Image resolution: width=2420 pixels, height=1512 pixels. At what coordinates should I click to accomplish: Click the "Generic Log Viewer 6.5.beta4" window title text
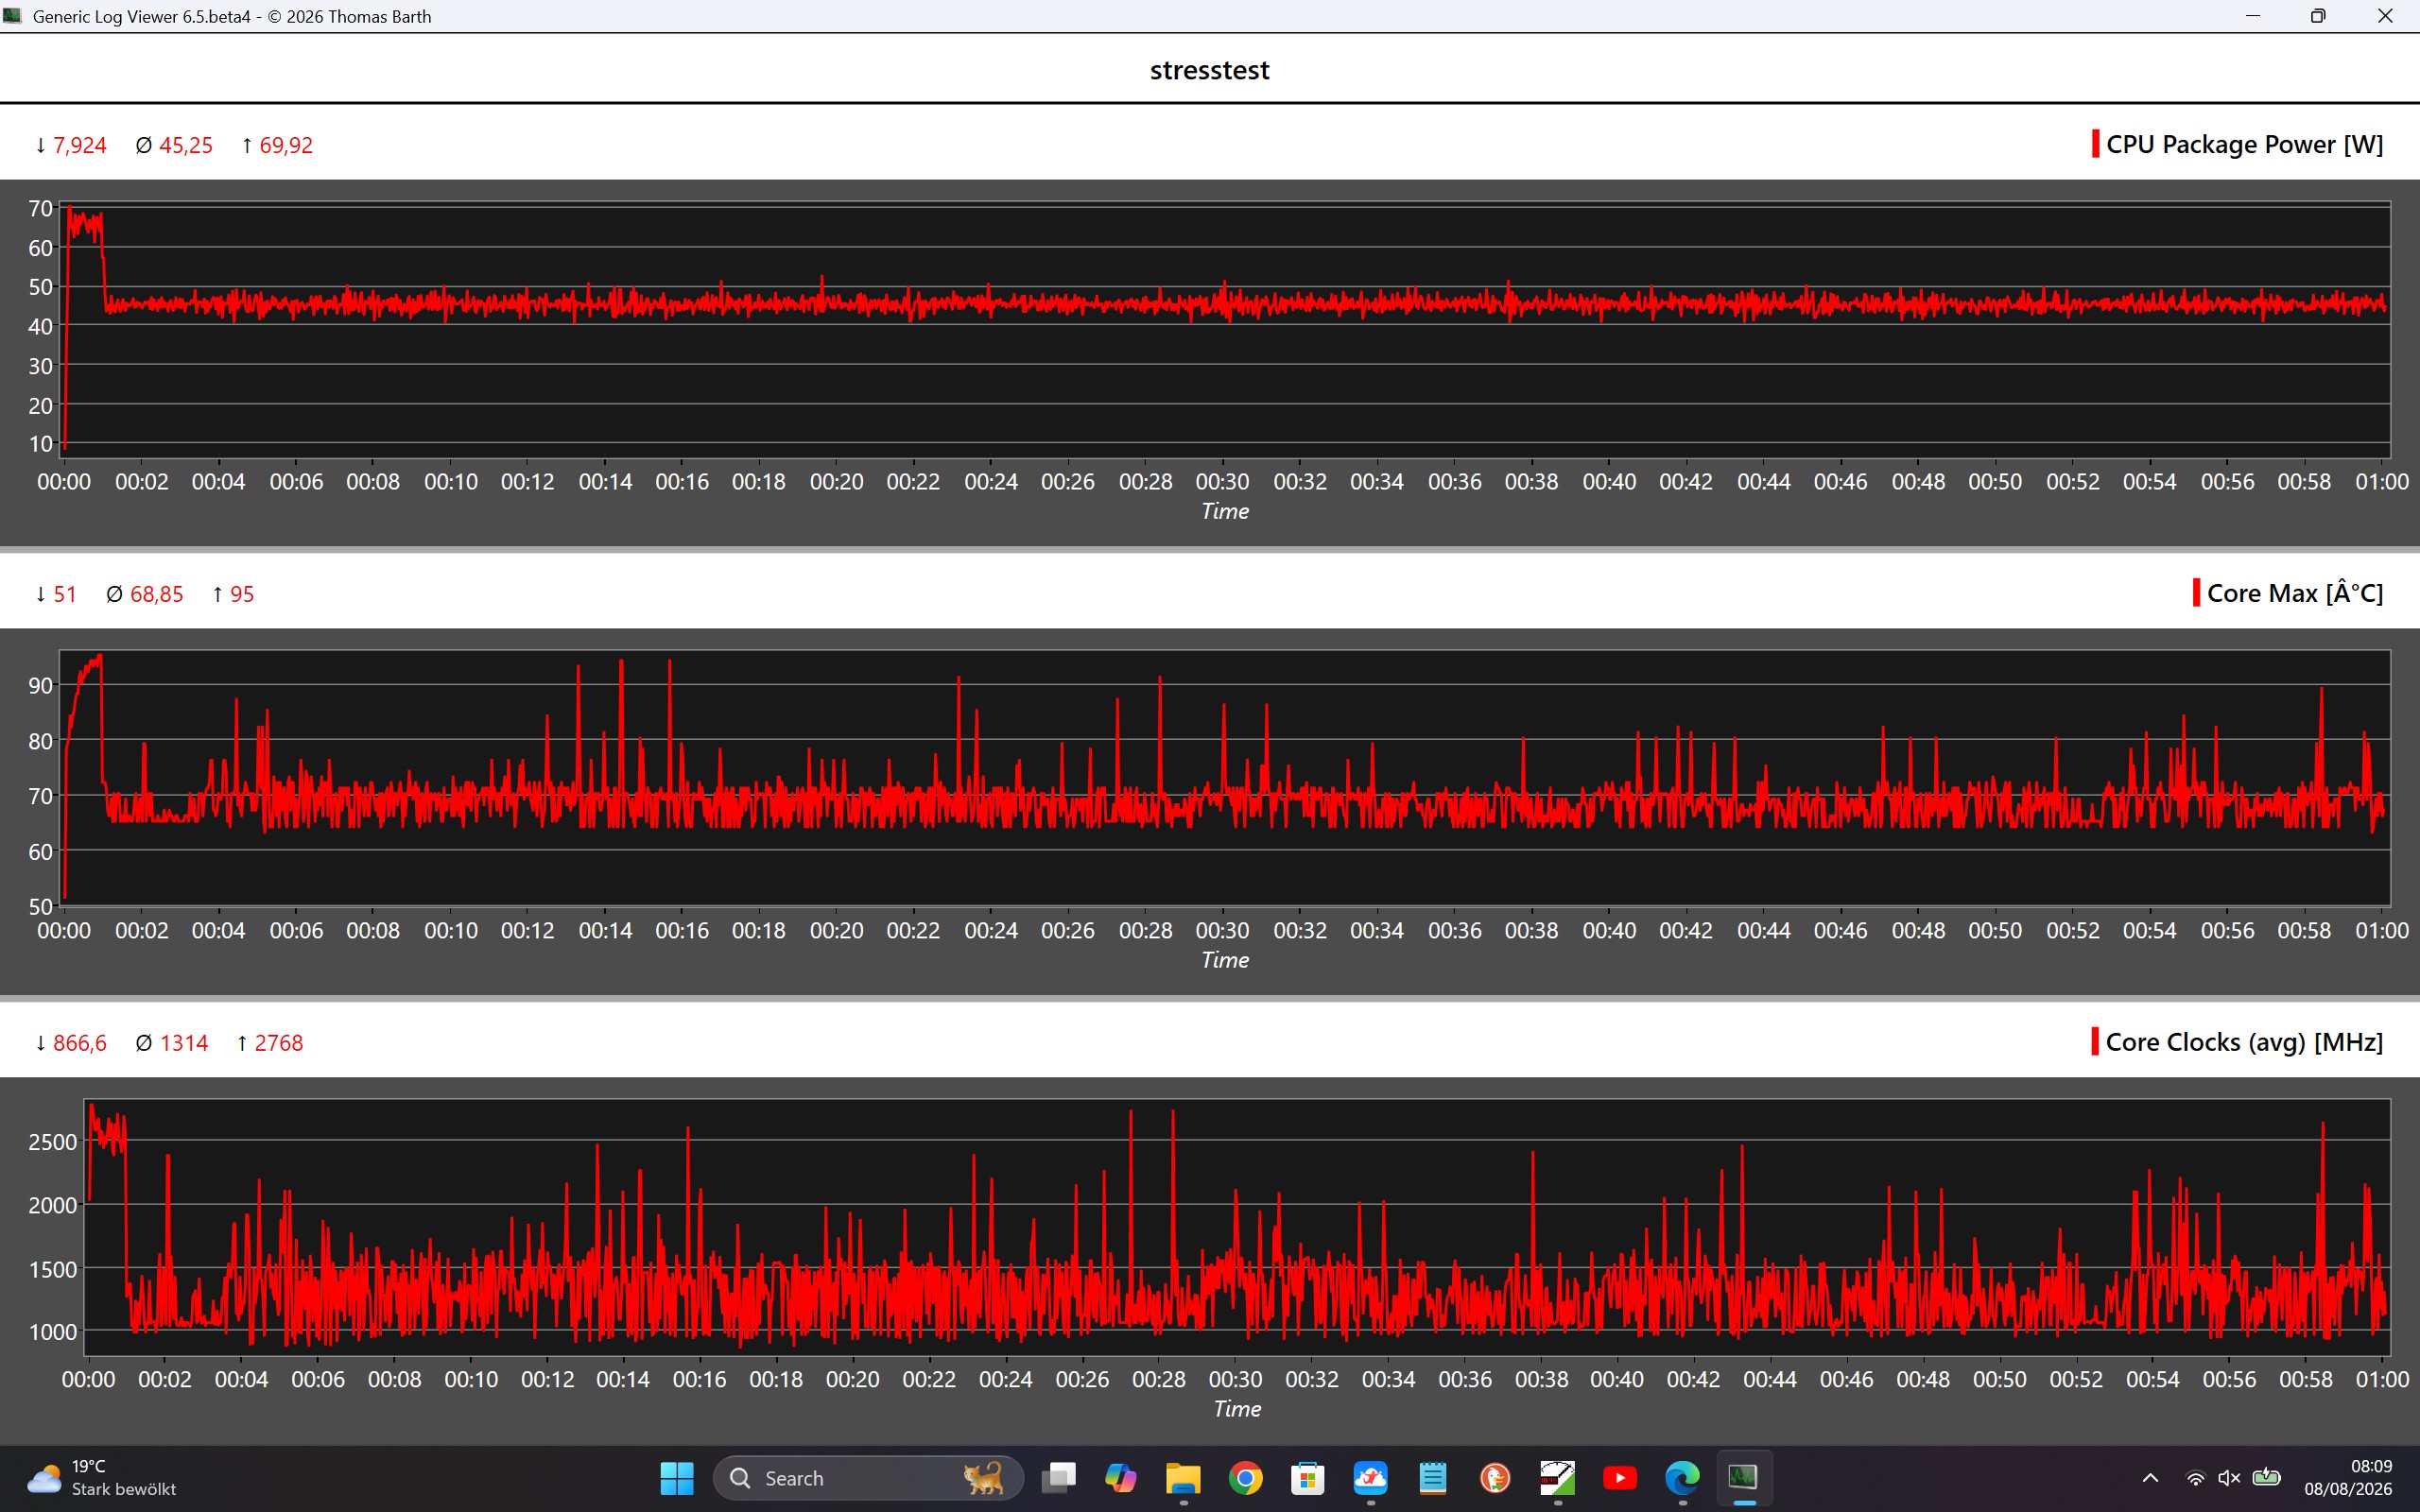click(x=142, y=17)
